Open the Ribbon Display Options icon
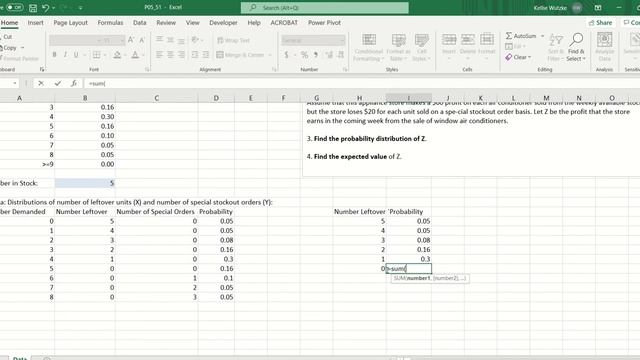Screen dimensions: 640x360 coord(598,8)
